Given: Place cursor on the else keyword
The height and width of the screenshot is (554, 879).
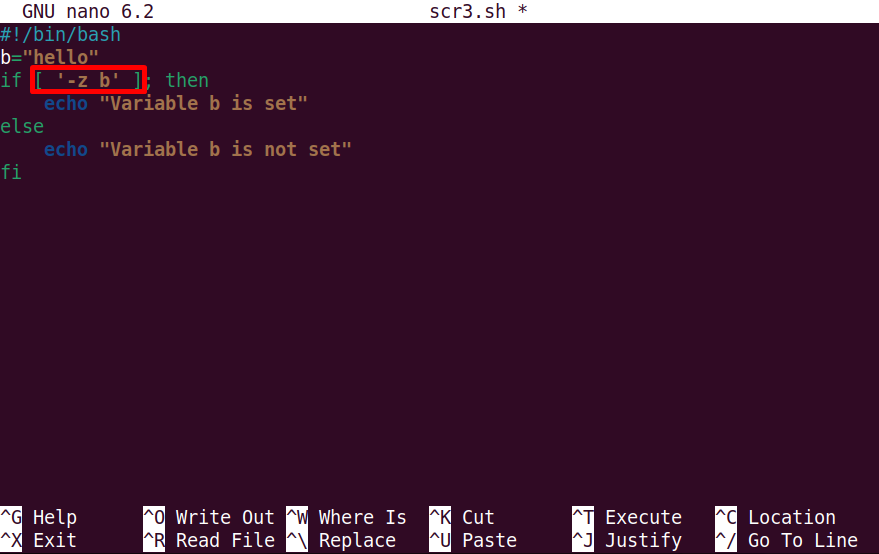Looking at the screenshot, I should pyautogui.click(x=22, y=126).
